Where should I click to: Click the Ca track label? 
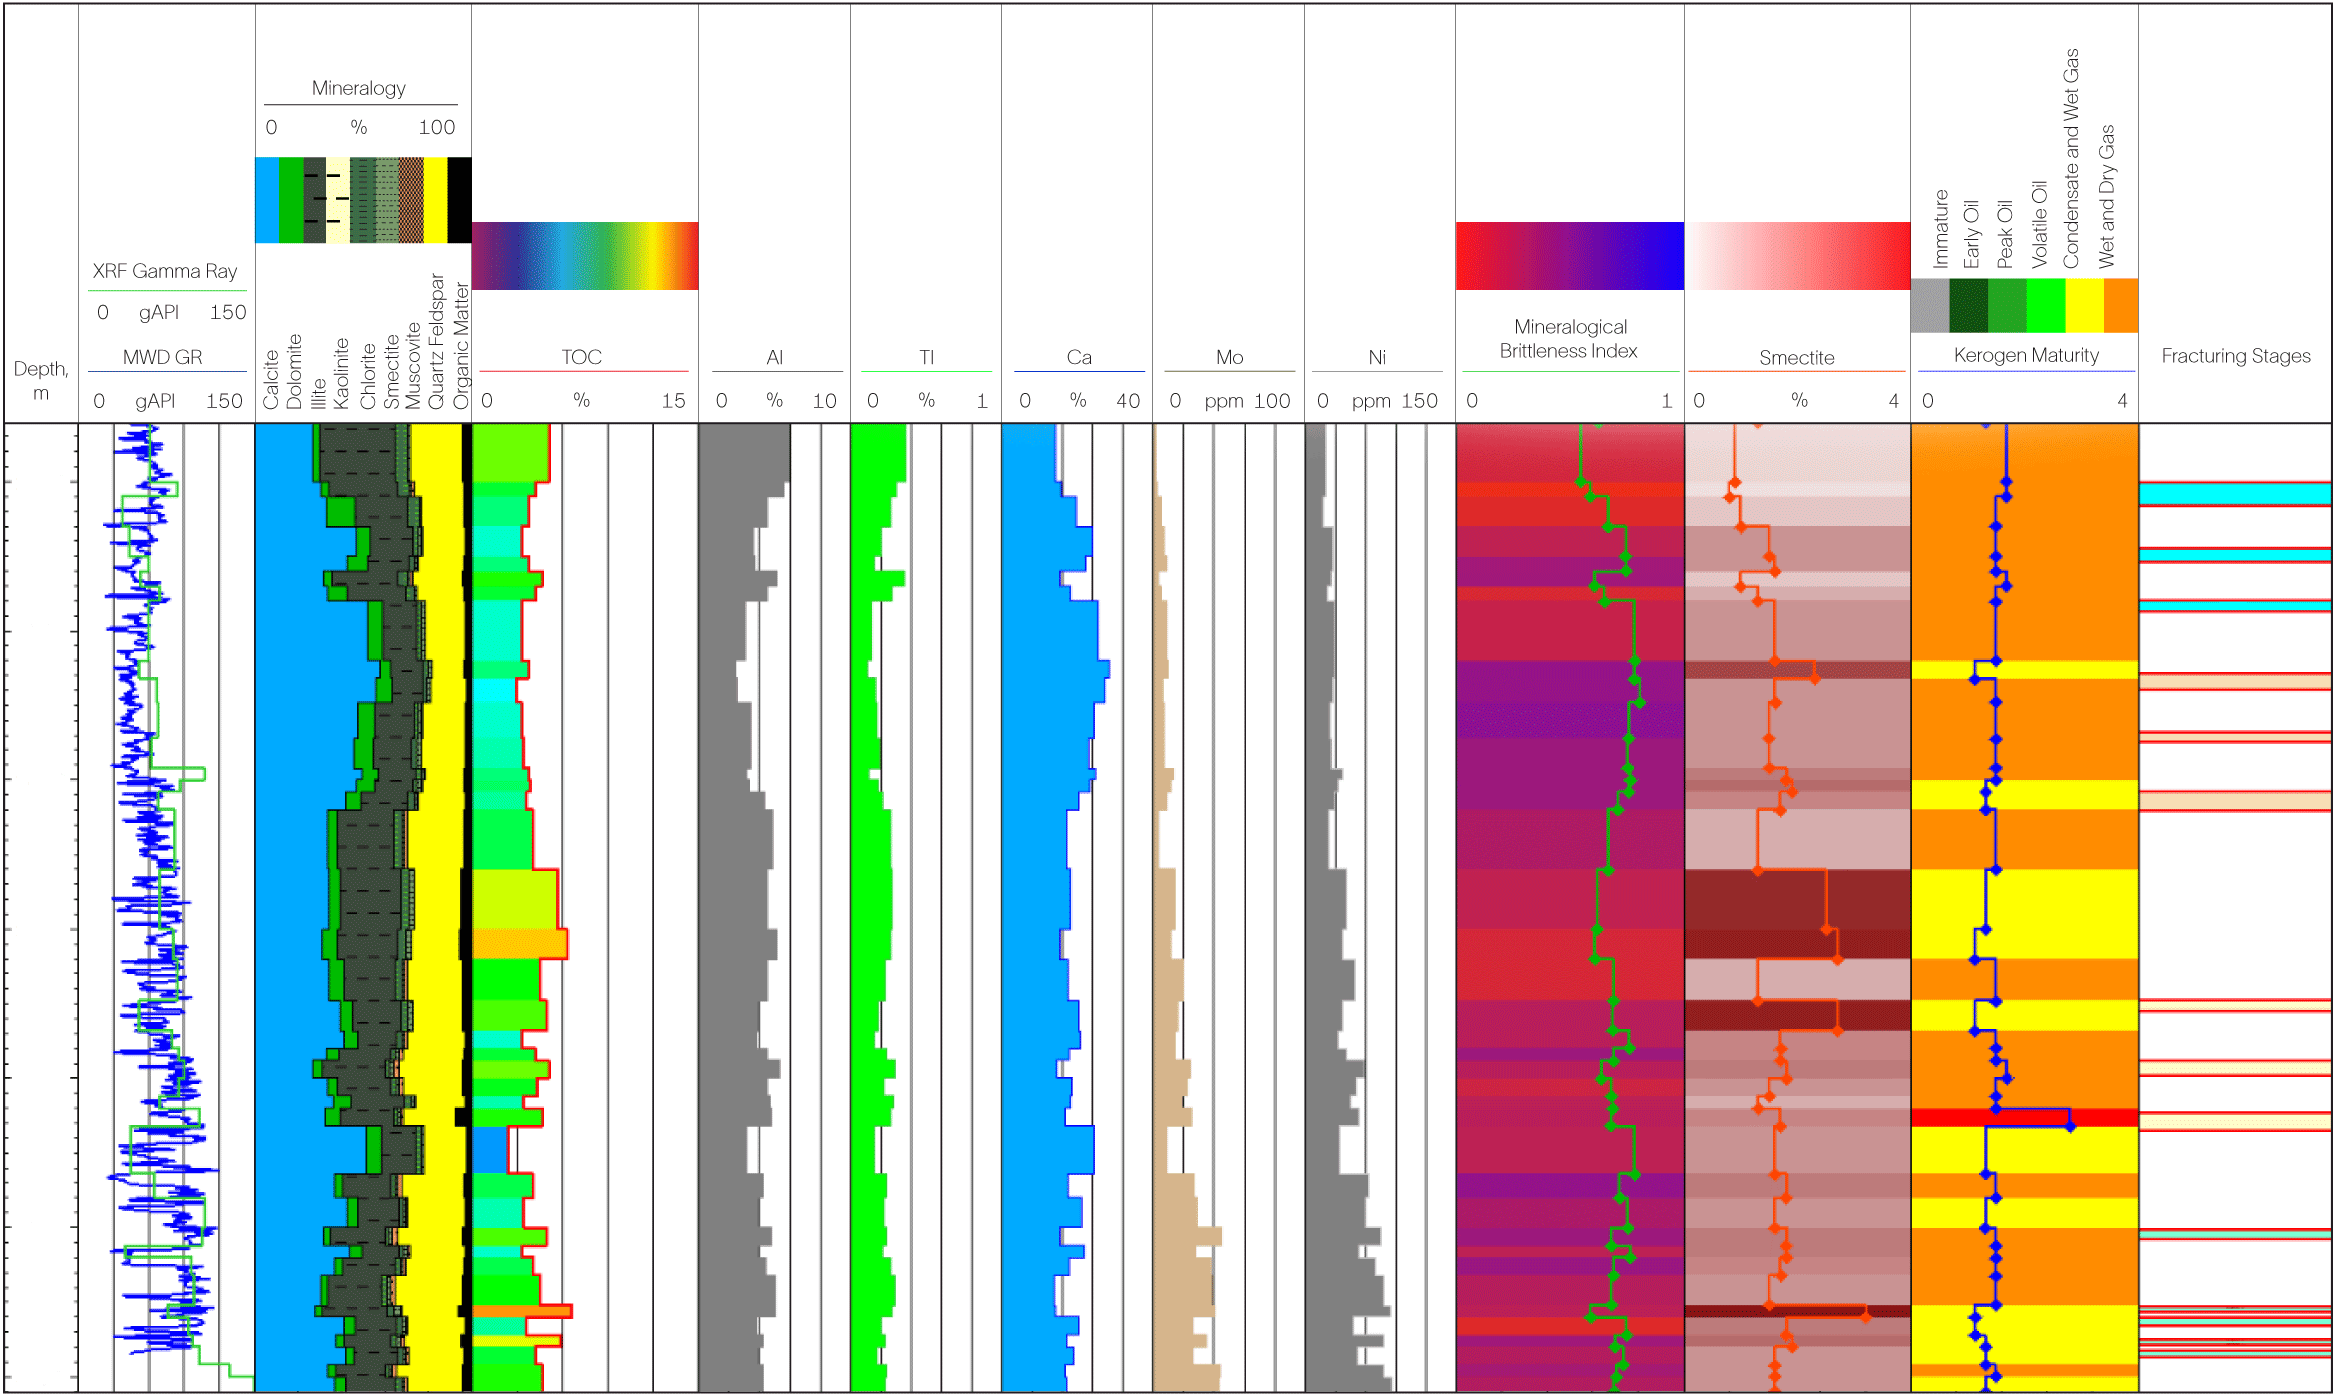(x=1079, y=357)
